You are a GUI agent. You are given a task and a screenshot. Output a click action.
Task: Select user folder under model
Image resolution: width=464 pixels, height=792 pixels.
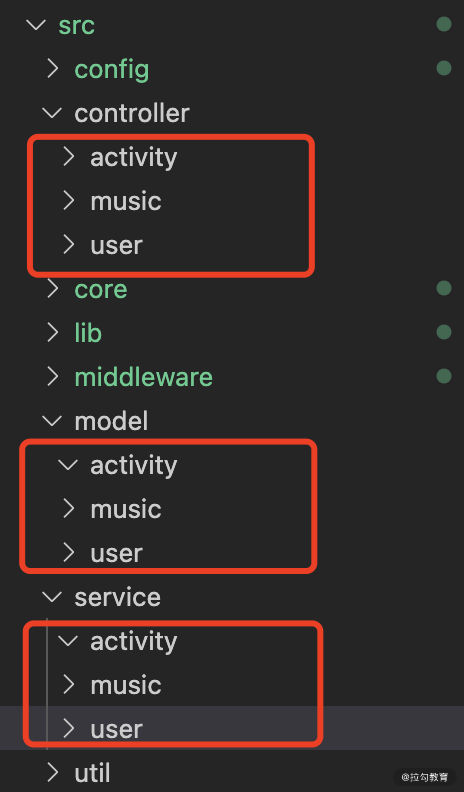coord(116,553)
